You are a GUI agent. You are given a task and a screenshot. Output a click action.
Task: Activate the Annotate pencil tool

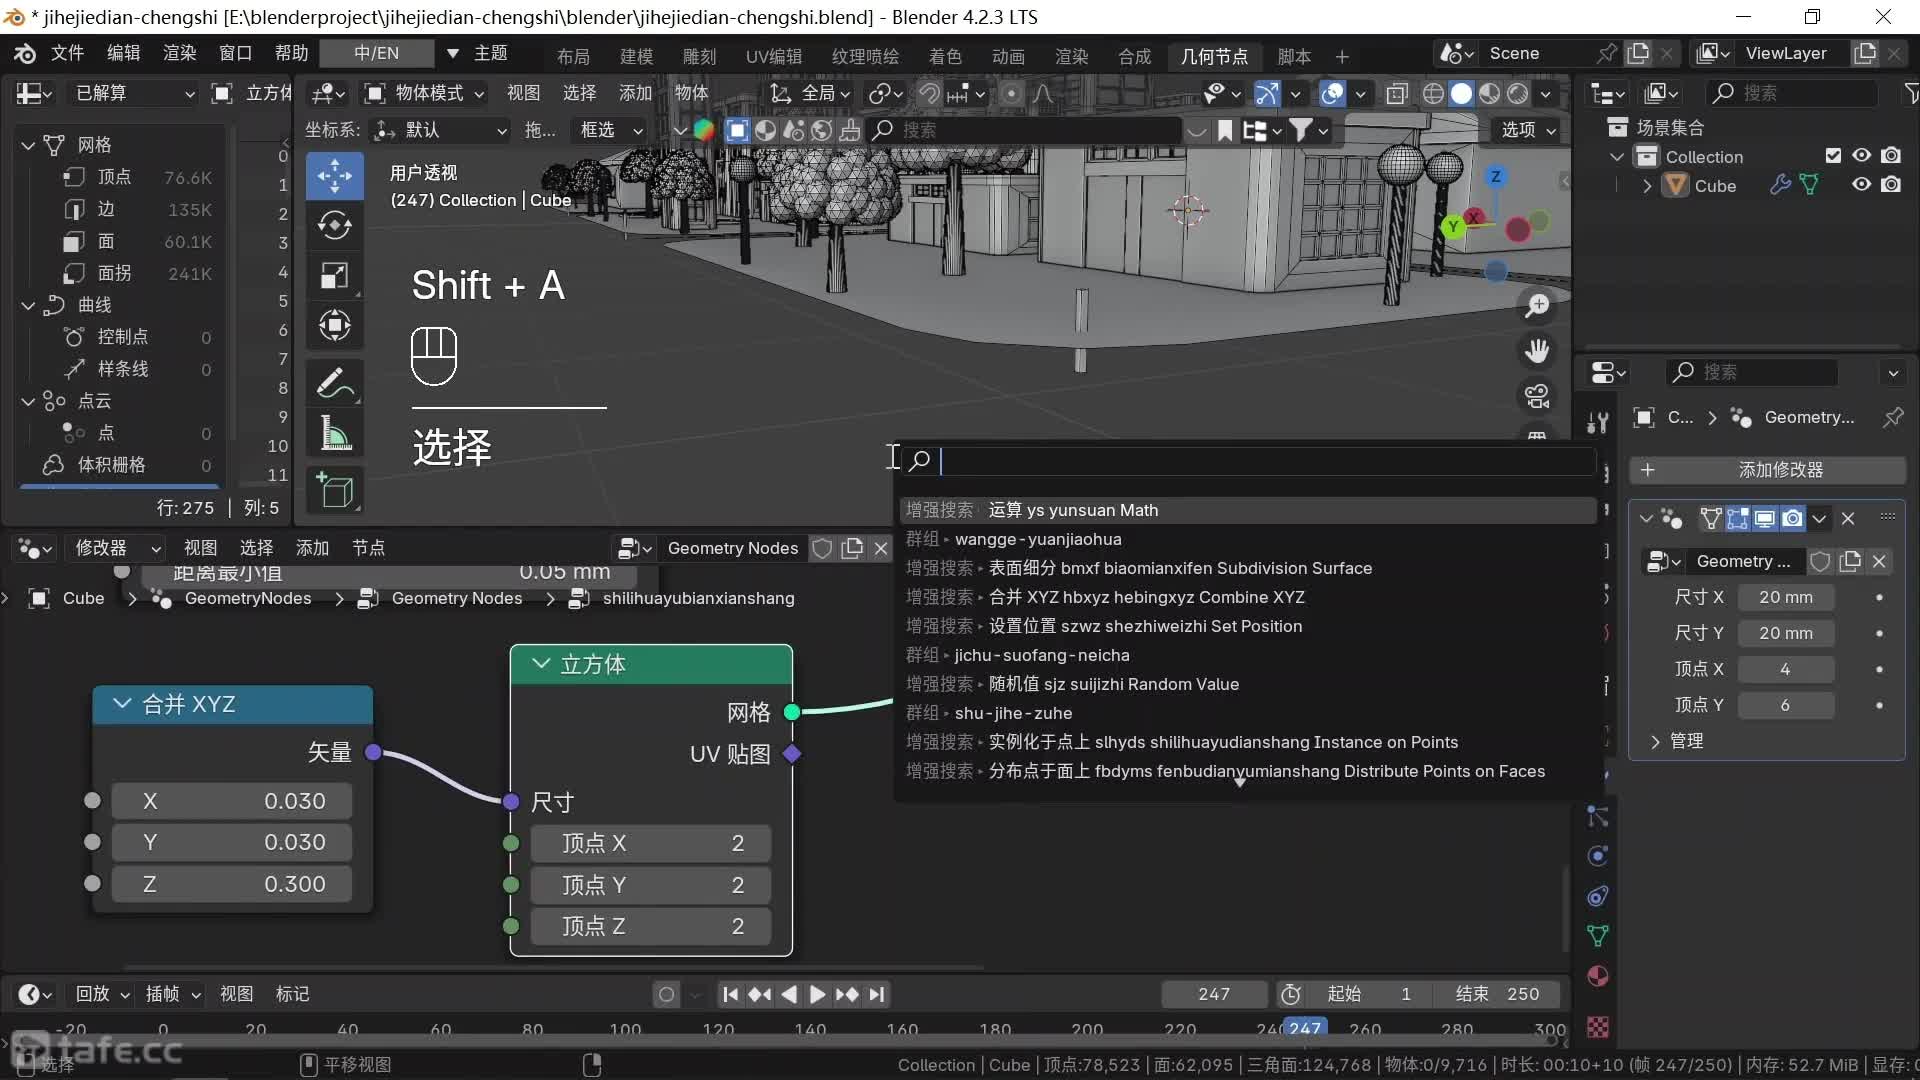334,383
